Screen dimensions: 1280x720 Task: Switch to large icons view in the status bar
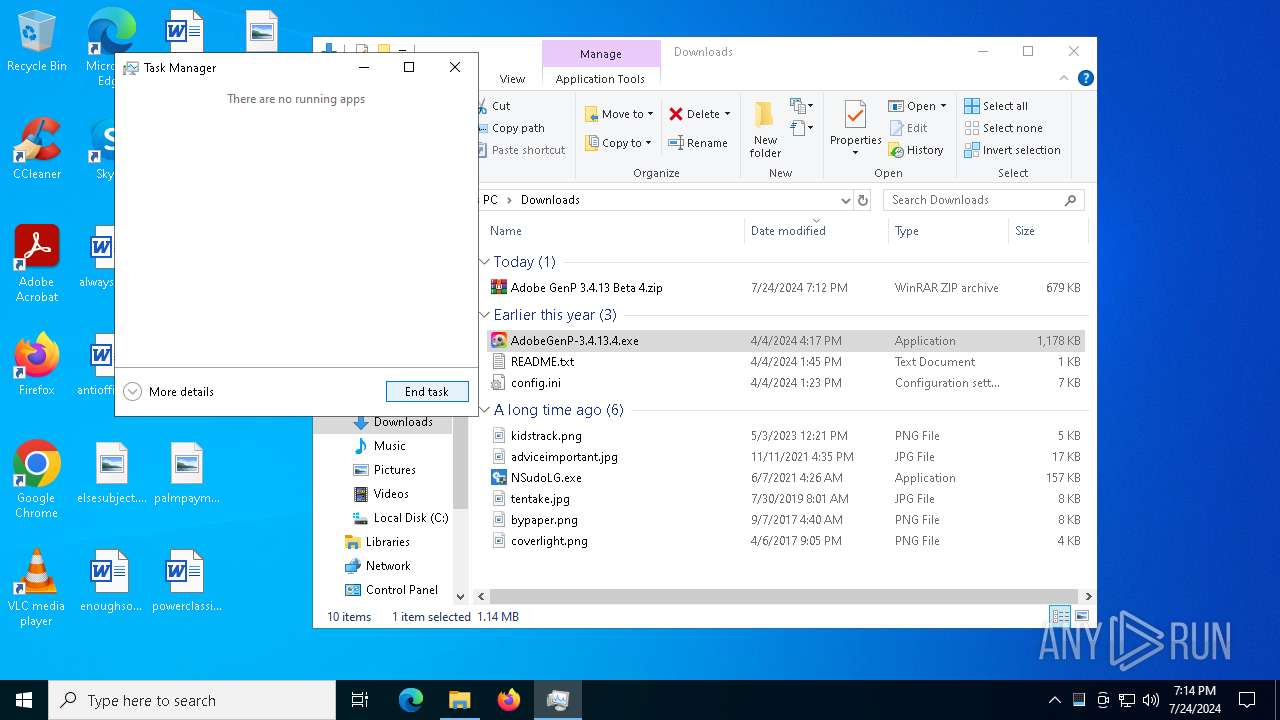pos(1081,616)
